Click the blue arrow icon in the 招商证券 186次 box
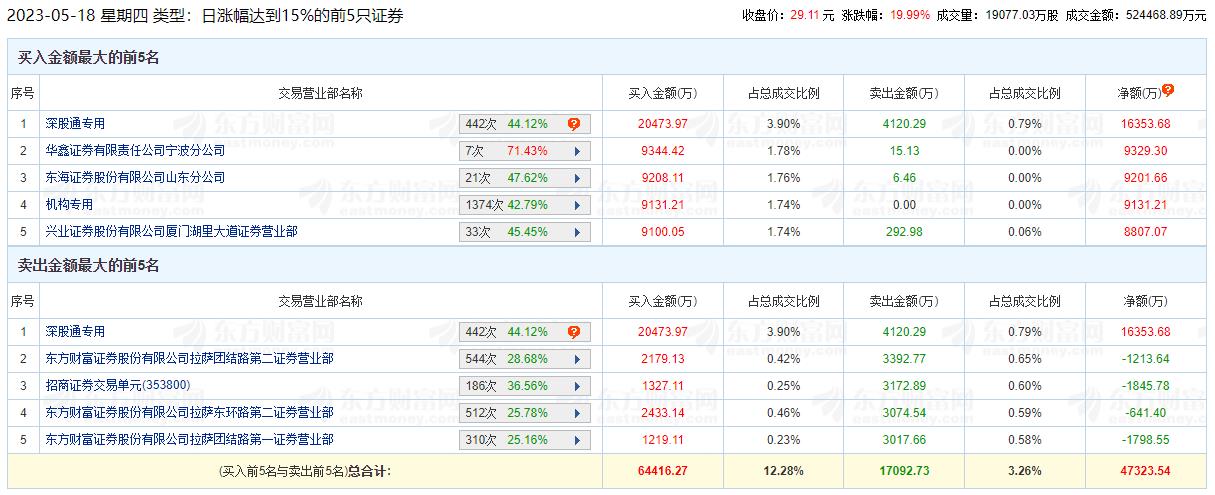Viewport: 1215px width, 495px height. [577, 386]
